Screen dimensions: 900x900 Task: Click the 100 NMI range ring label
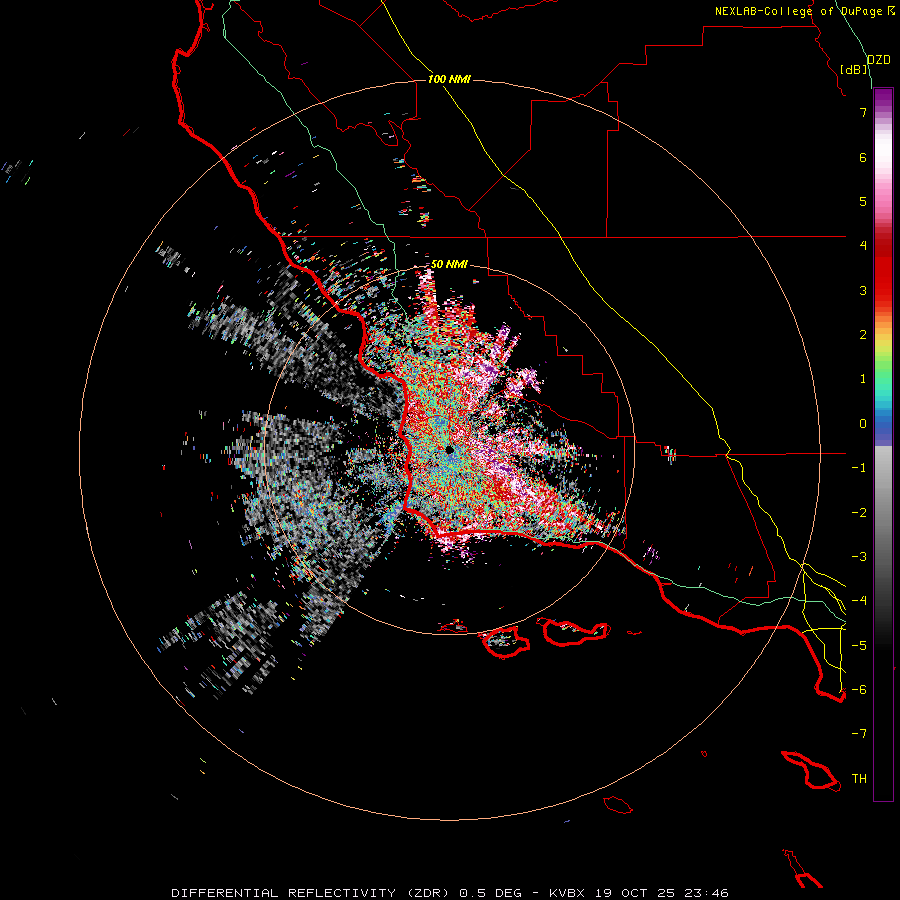coord(449,79)
